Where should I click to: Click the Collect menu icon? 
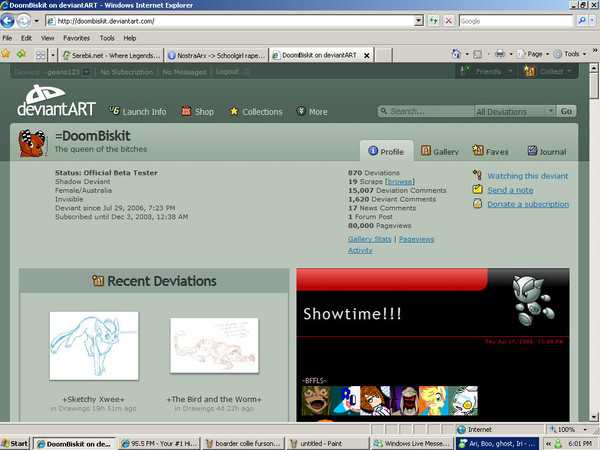pos(530,71)
